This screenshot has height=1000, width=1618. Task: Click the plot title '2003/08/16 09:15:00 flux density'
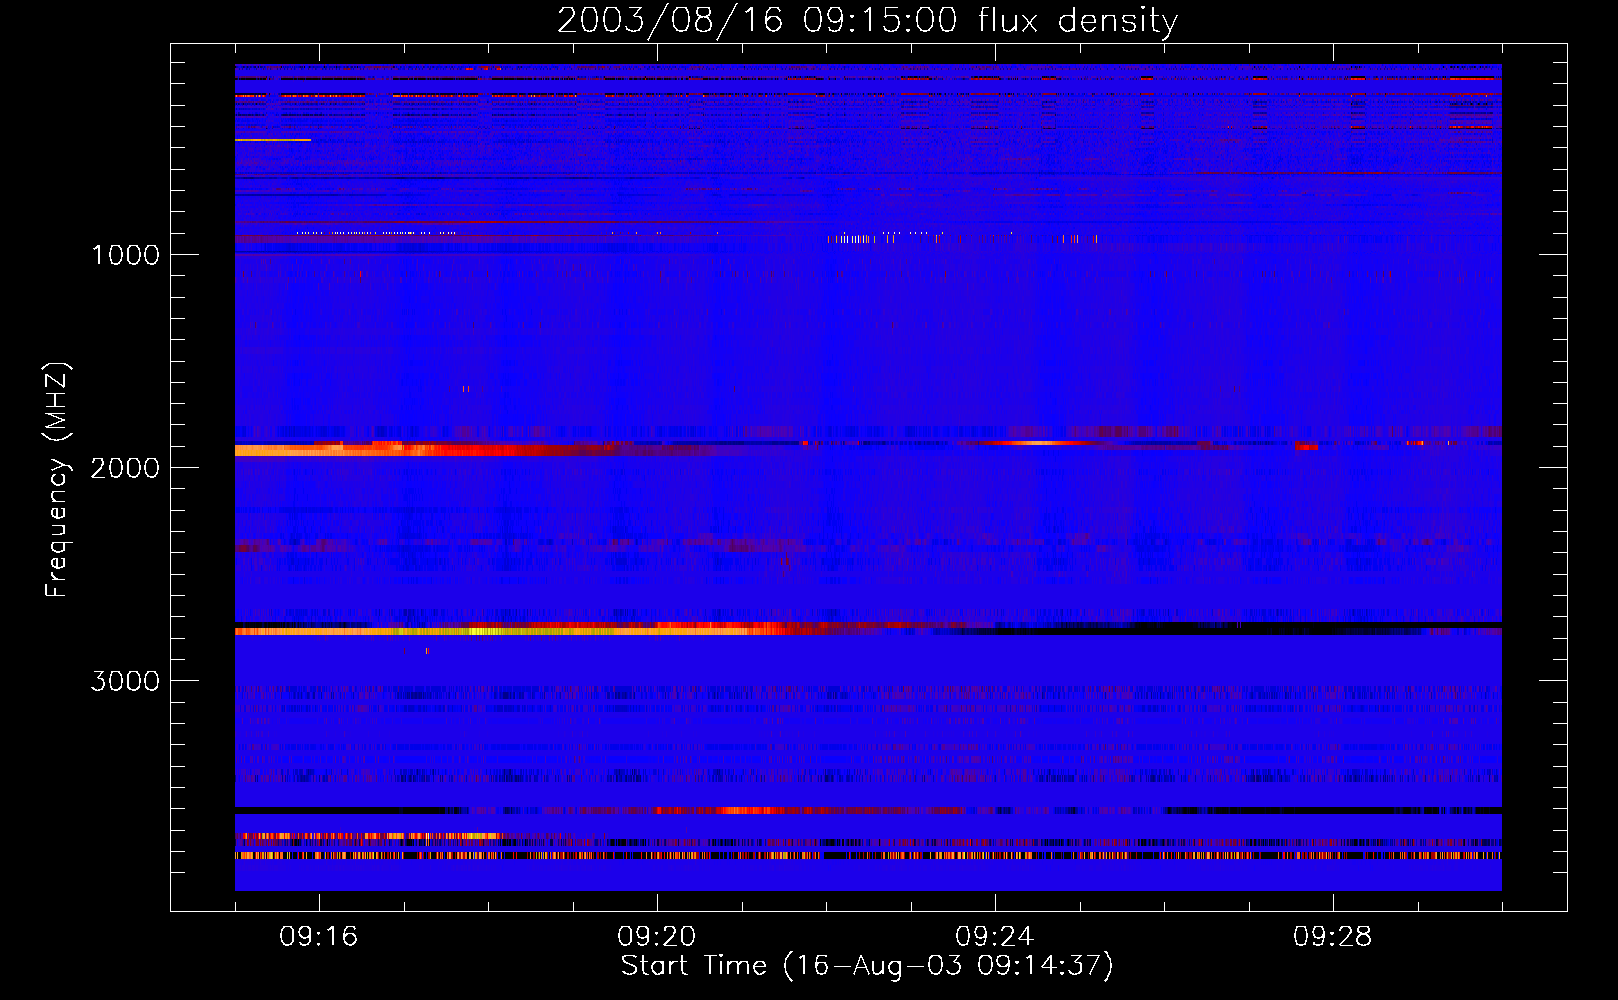867,20
